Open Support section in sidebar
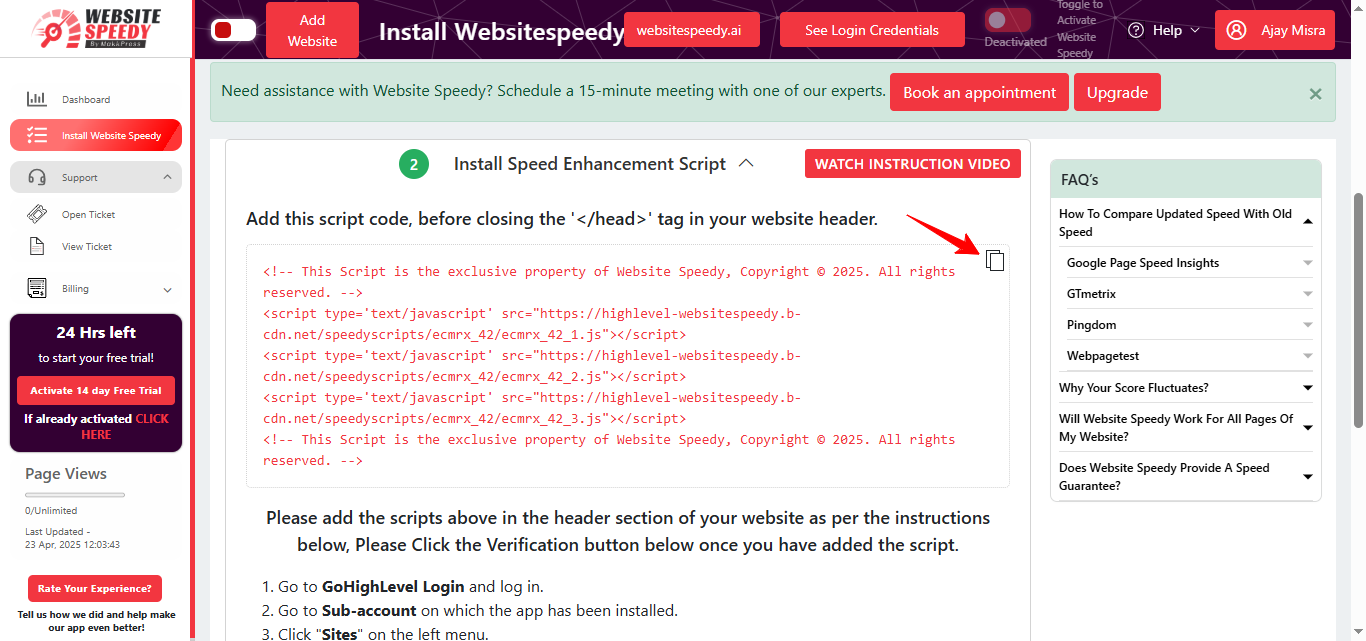This screenshot has width=1366, height=641. pyautogui.click(x=96, y=177)
